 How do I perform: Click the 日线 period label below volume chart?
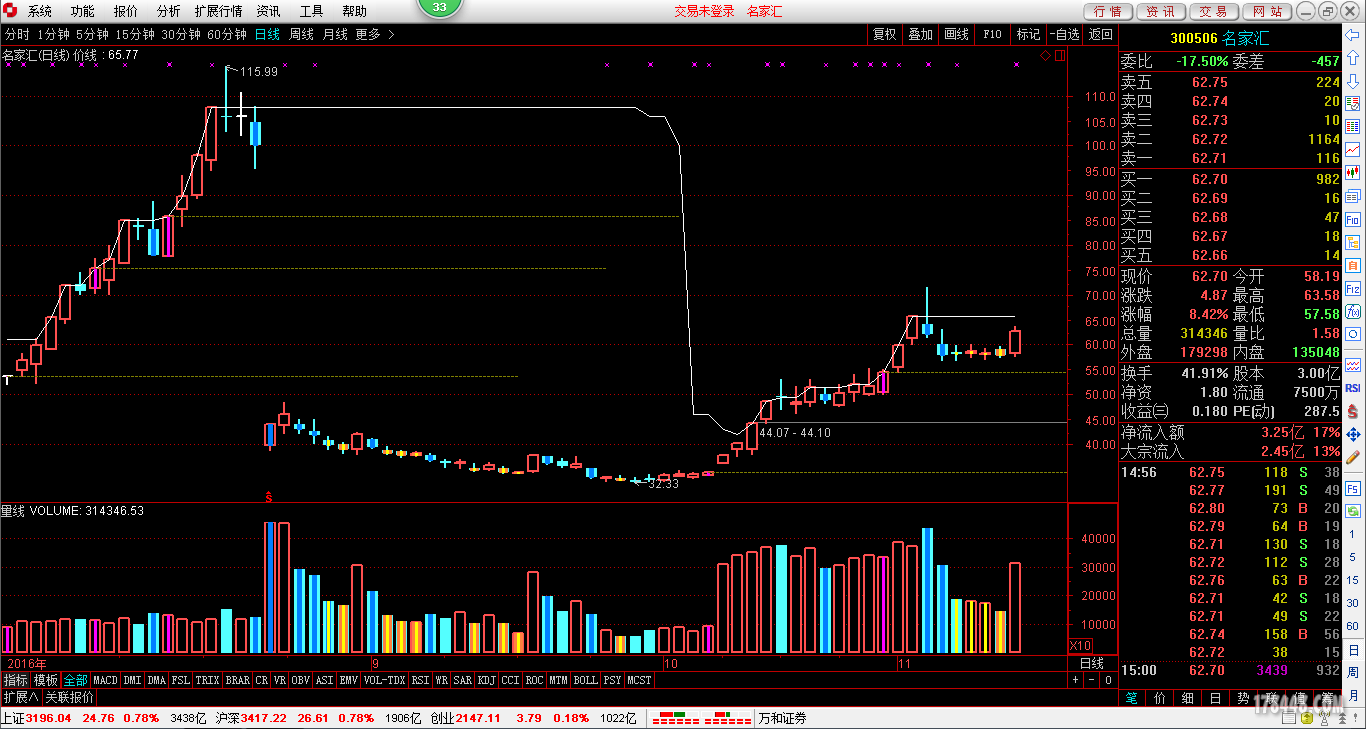tap(1092, 663)
